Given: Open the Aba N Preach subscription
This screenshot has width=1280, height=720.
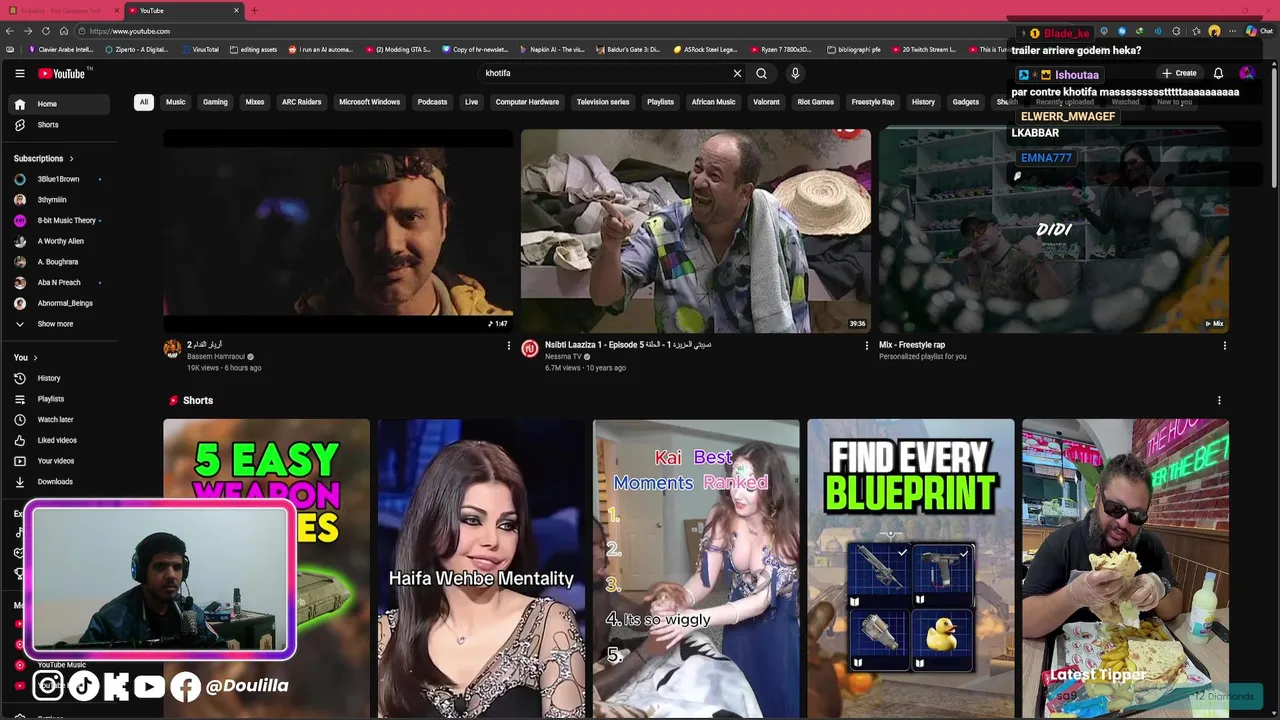Looking at the screenshot, I should click(60, 283).
